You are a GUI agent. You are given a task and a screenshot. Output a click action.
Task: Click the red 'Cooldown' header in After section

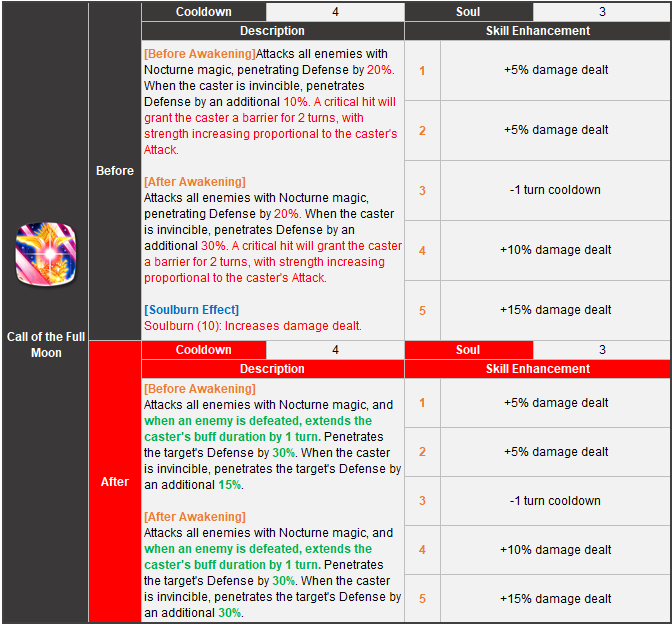pos(204,350)
